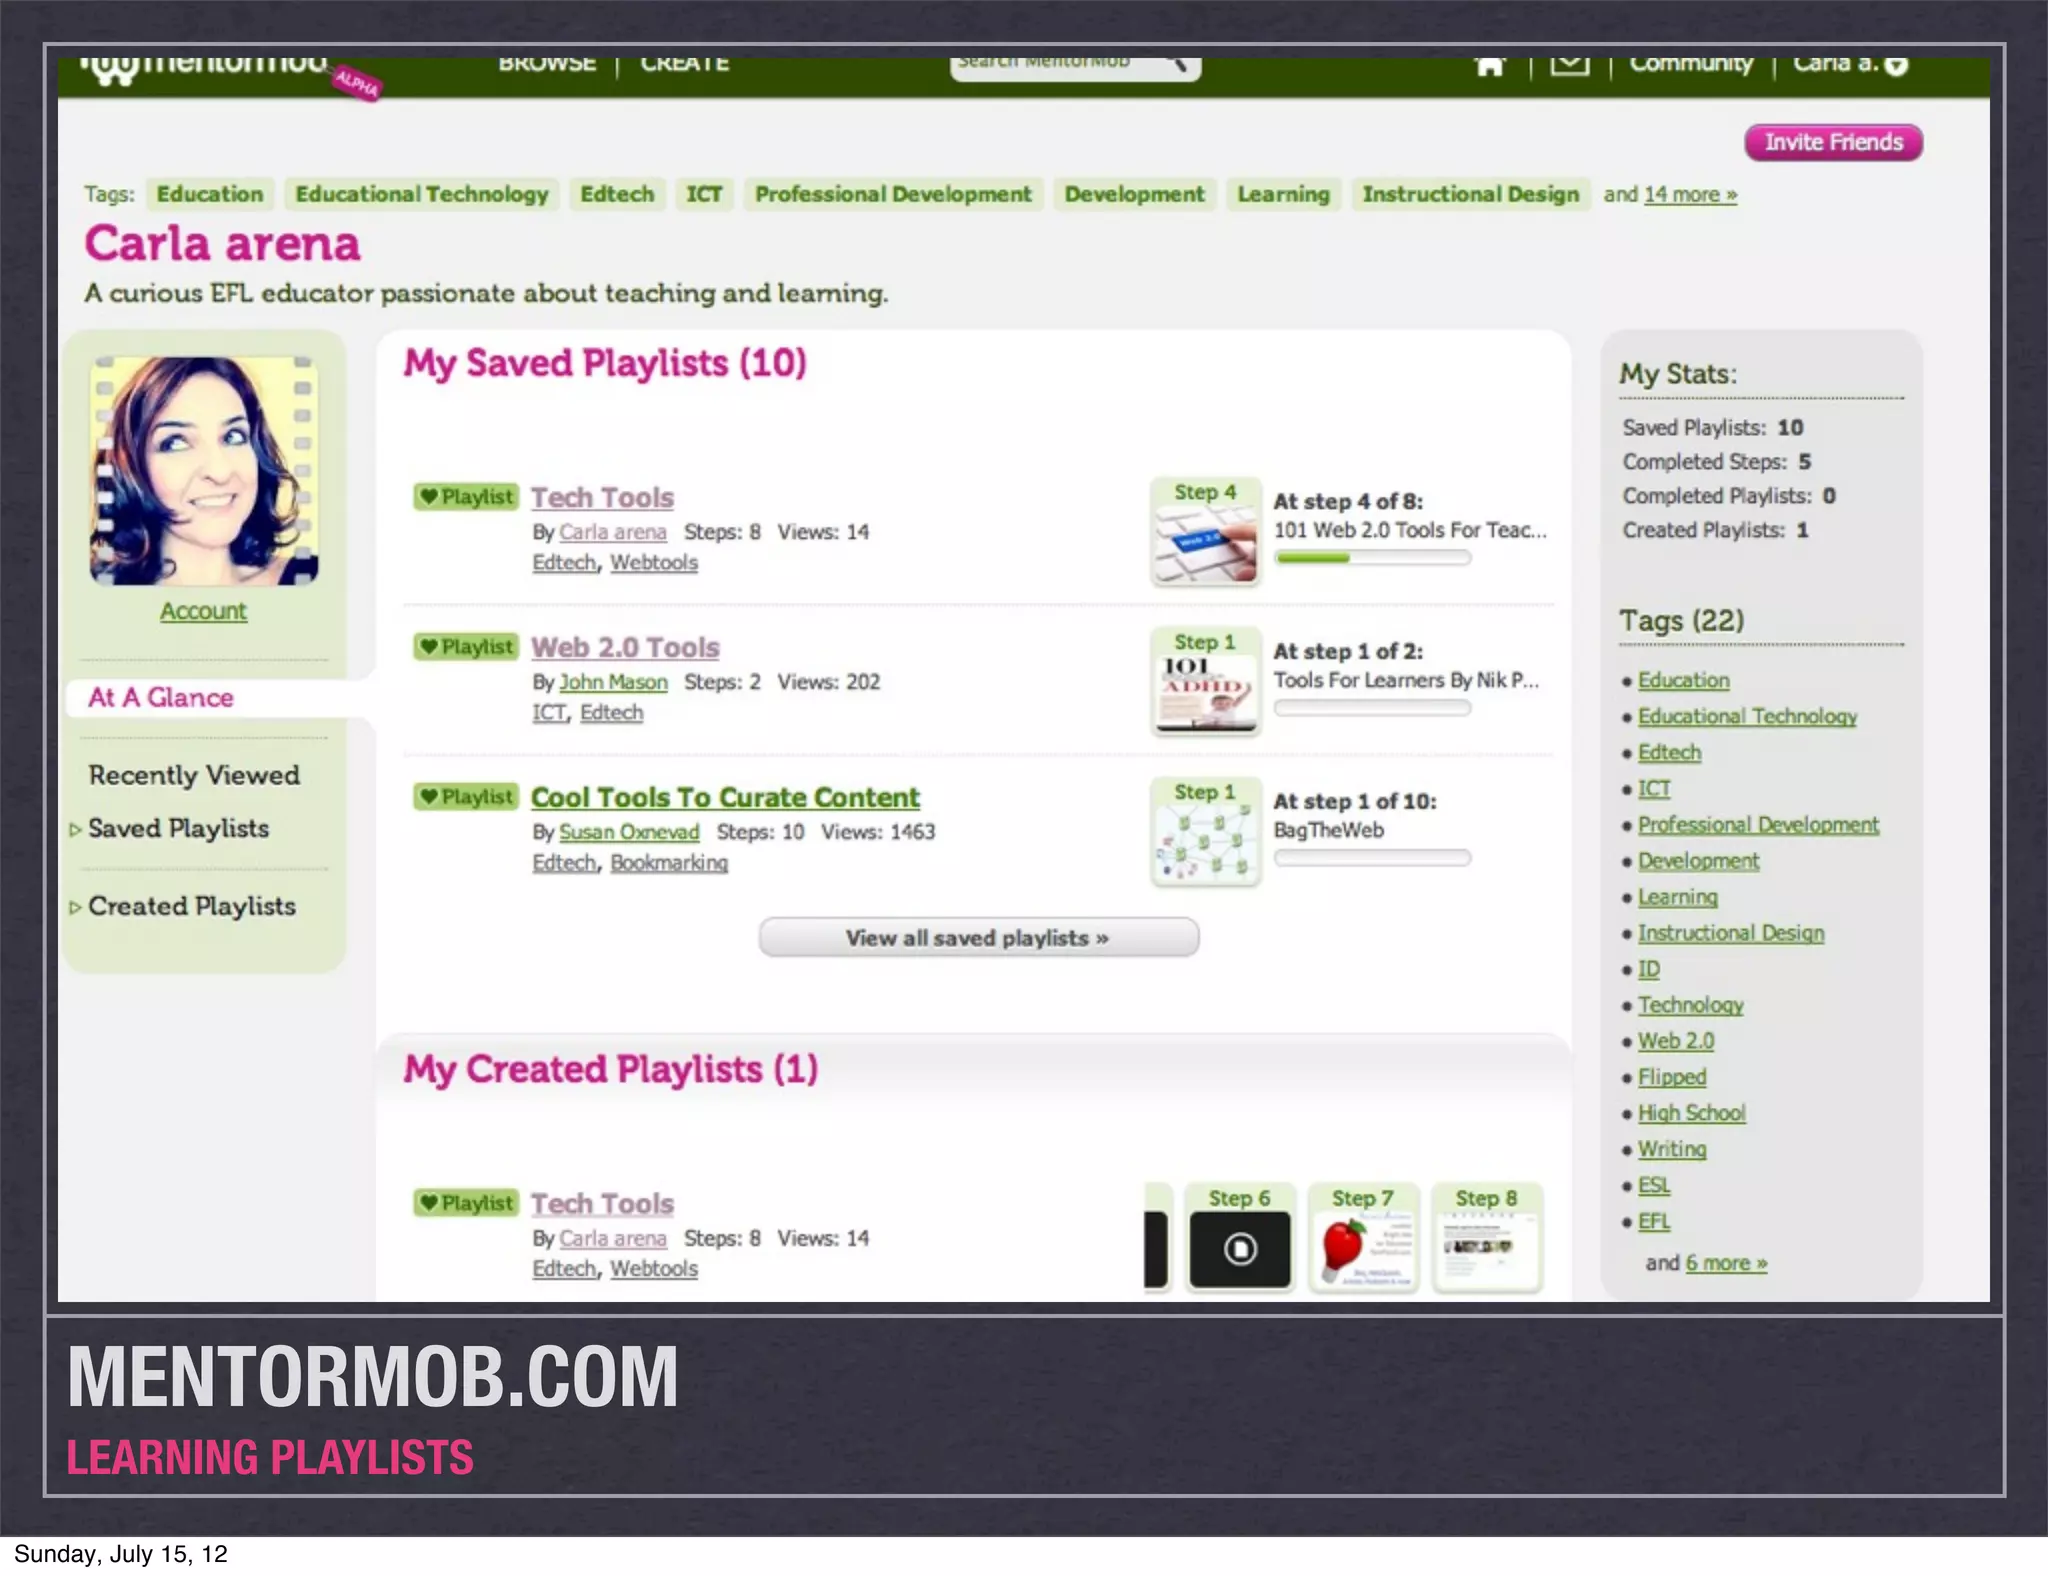2048x1576 pixels.
Task: Open Step 7 apple thumbnail
Action: [1363, 1238]
